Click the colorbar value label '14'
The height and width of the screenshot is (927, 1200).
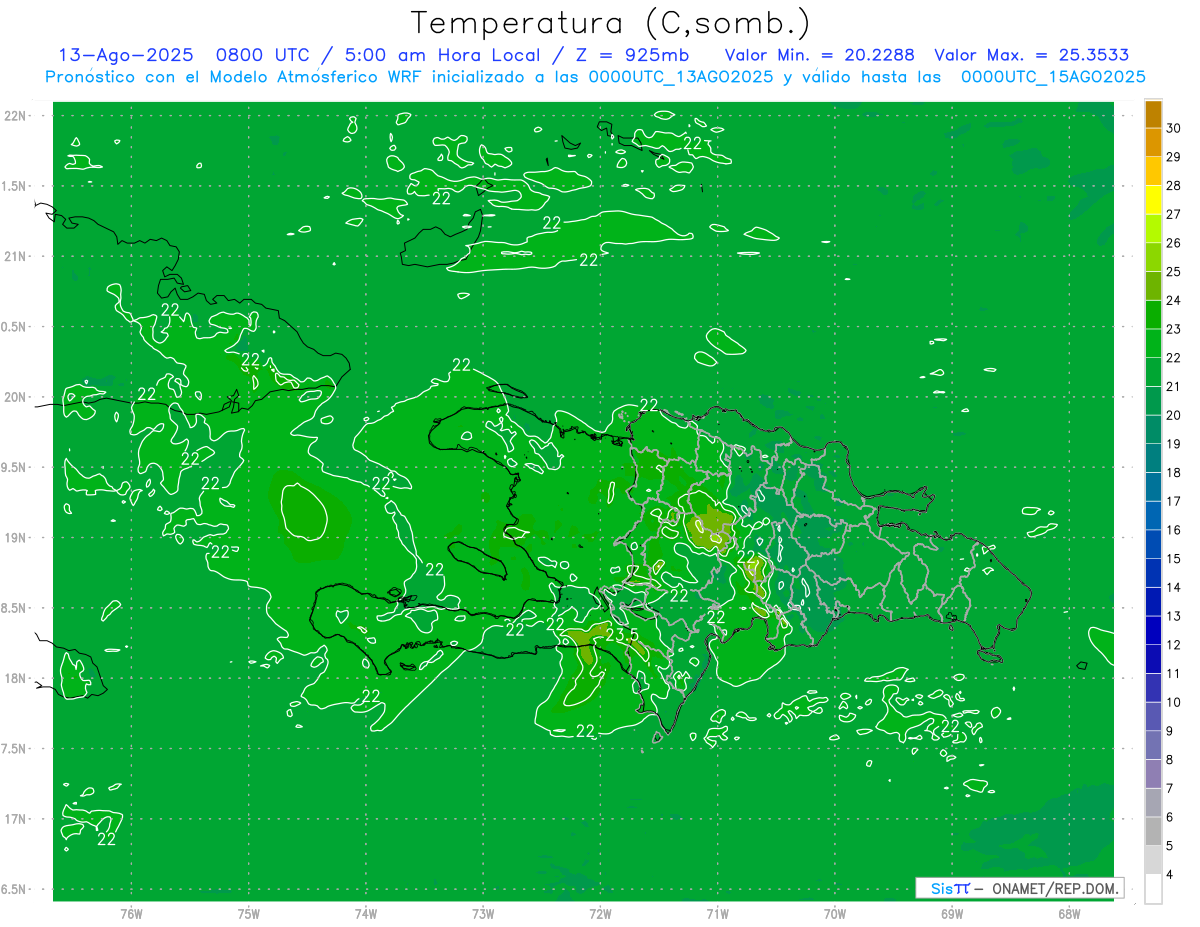click(x=1174, y=587)
